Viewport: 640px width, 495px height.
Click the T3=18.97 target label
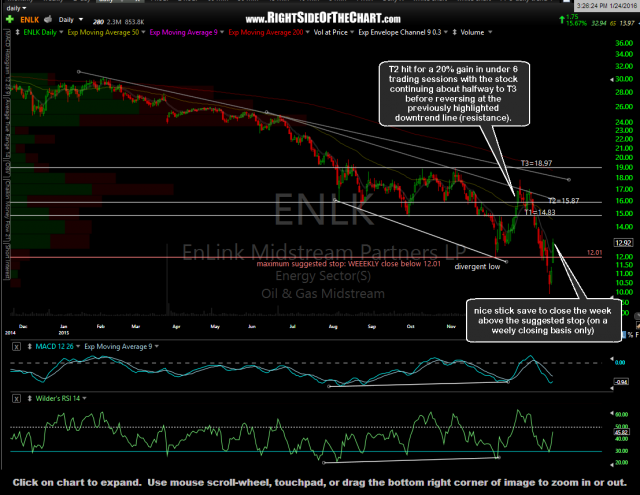click(536, 163)
